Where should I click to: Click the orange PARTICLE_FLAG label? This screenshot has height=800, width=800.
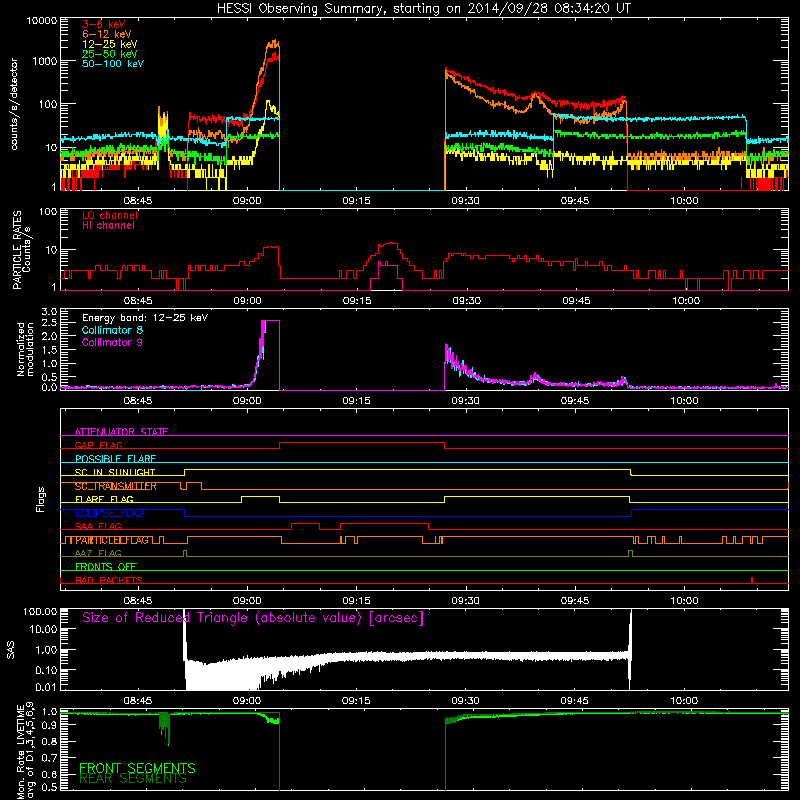(112, 540)
